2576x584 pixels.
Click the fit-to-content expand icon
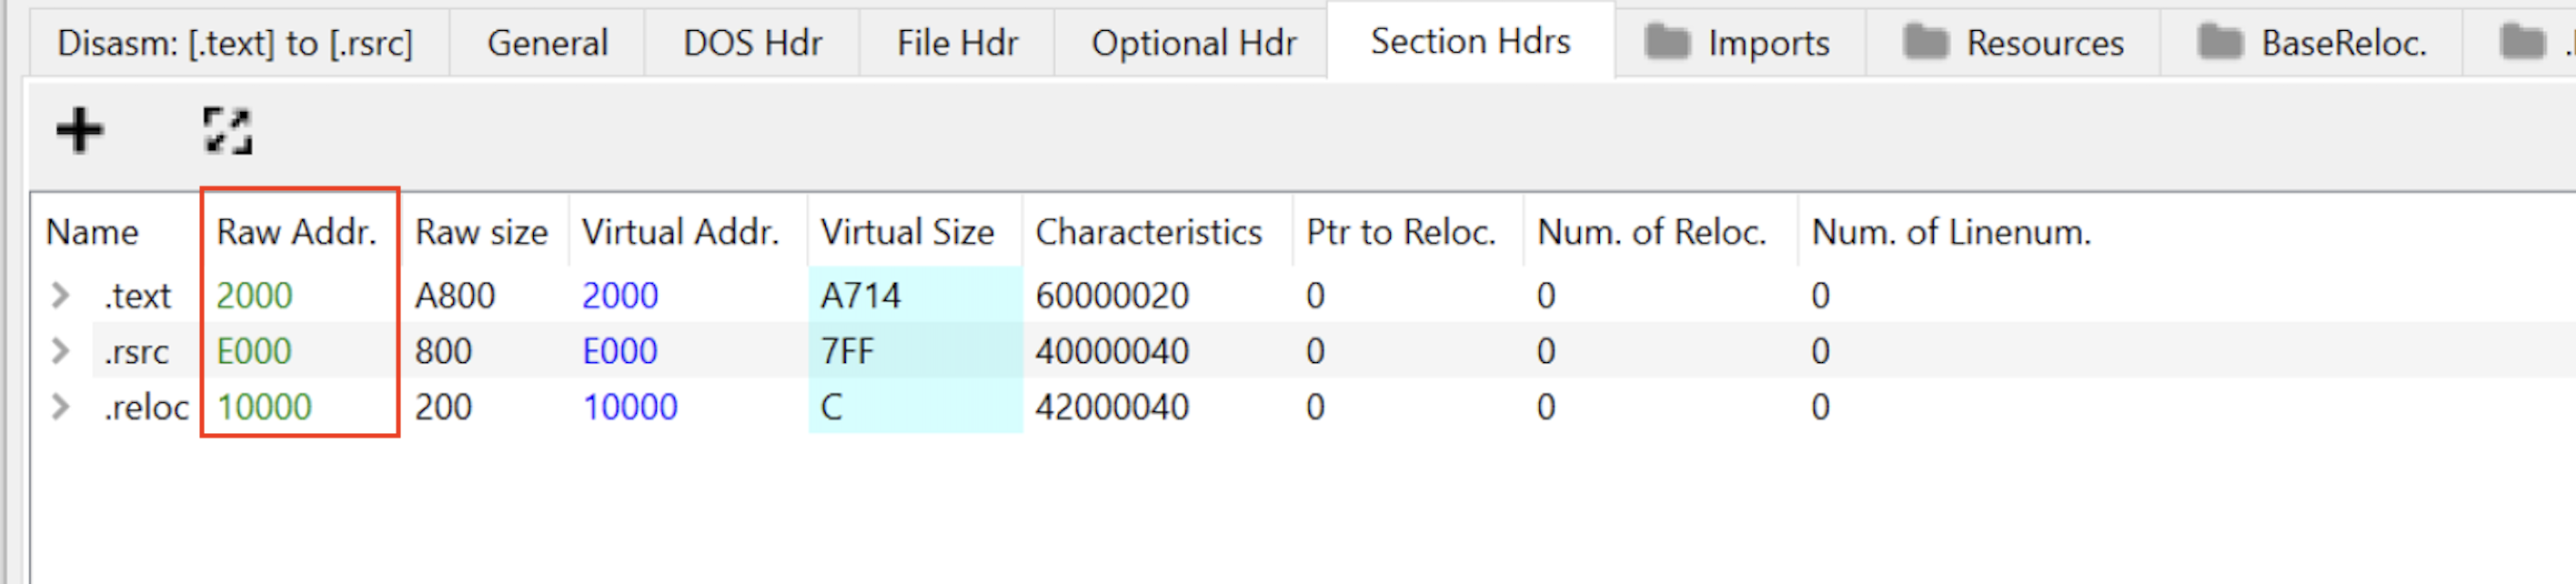coord(228,130)
